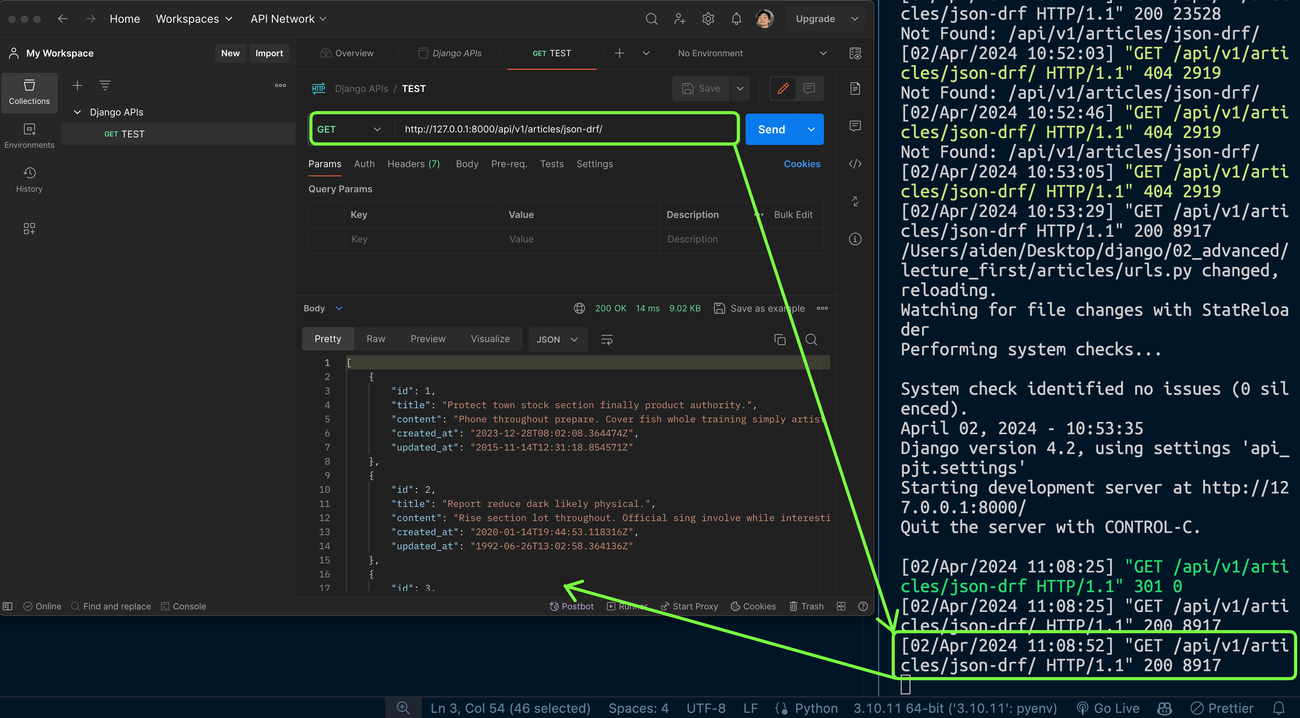Toggle Postman two-pane layout icon in footer
This screenshot has width=1300, height=718.
click(841, 606)
